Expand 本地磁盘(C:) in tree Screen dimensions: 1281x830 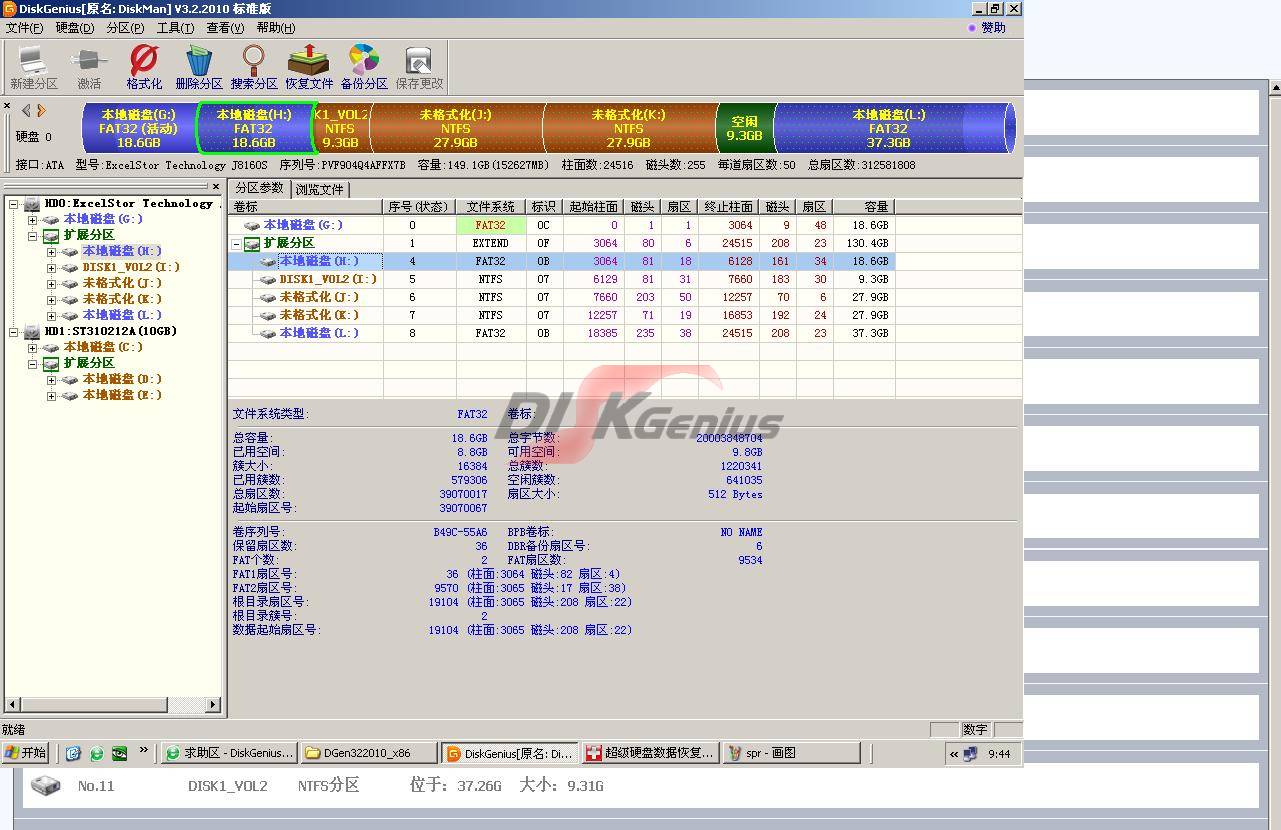tap(32, 348)
